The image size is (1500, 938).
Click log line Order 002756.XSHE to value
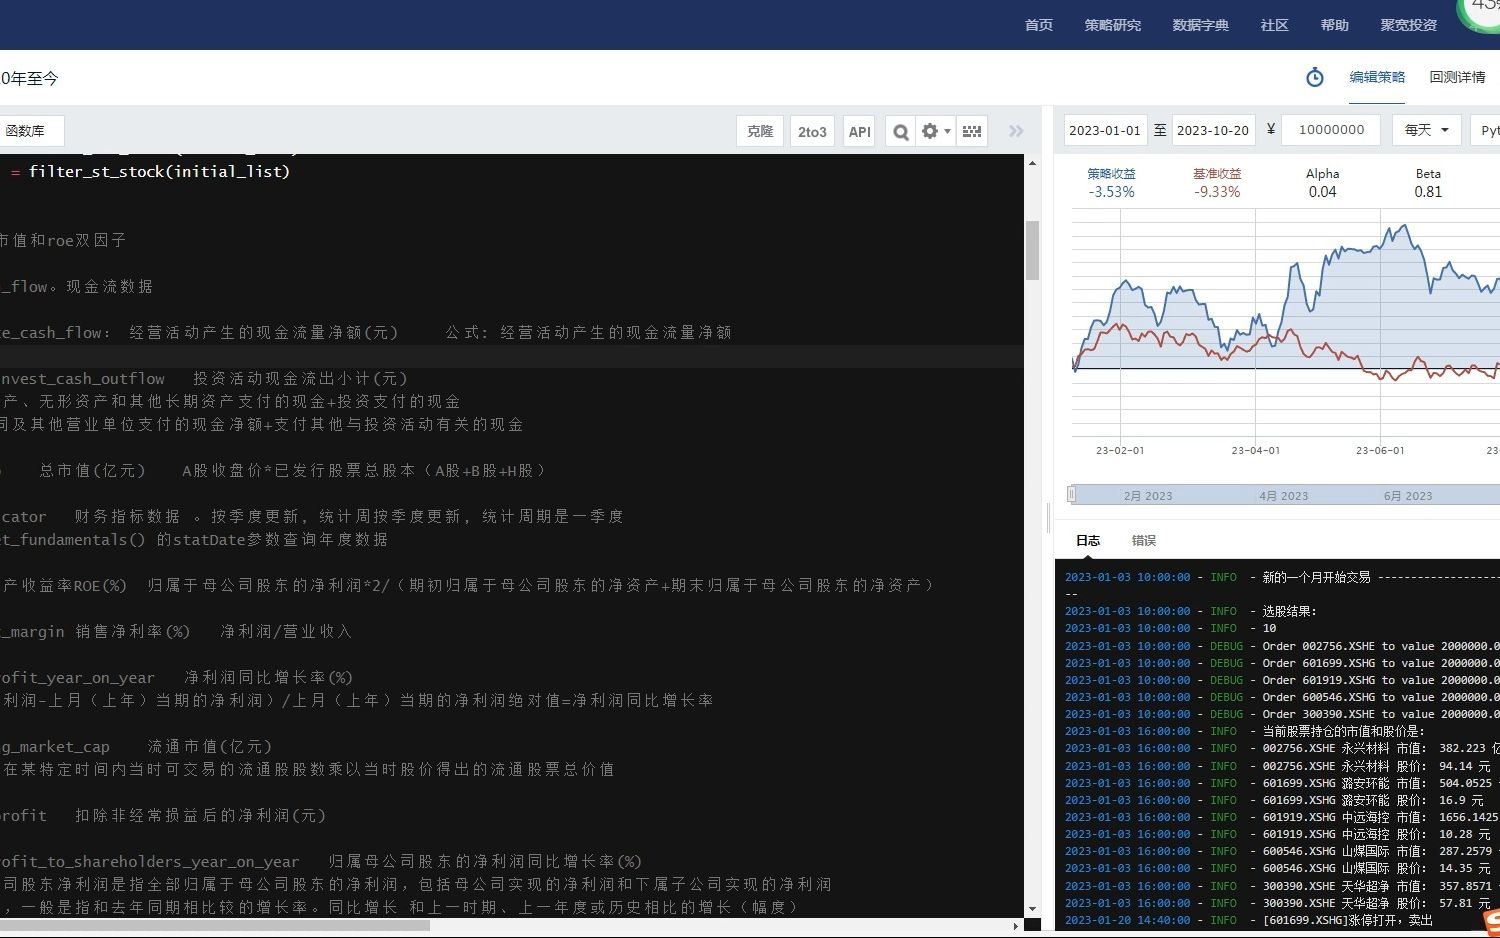(1380, 646)
